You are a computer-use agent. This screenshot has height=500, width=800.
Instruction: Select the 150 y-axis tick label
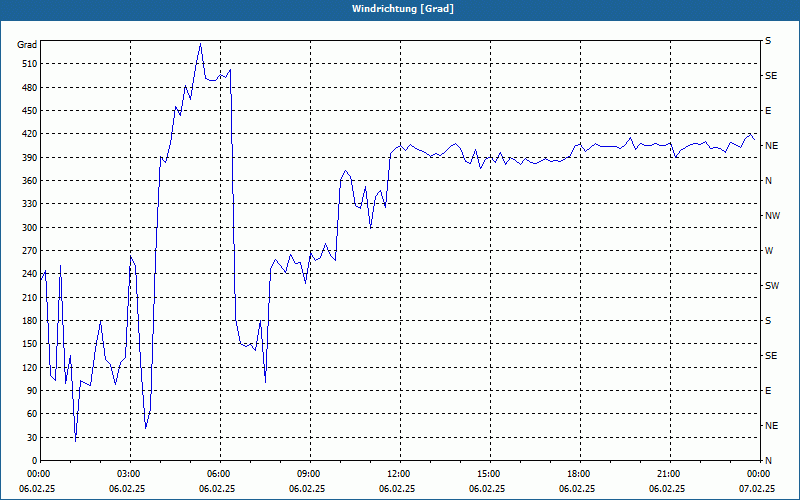point(30,344)
